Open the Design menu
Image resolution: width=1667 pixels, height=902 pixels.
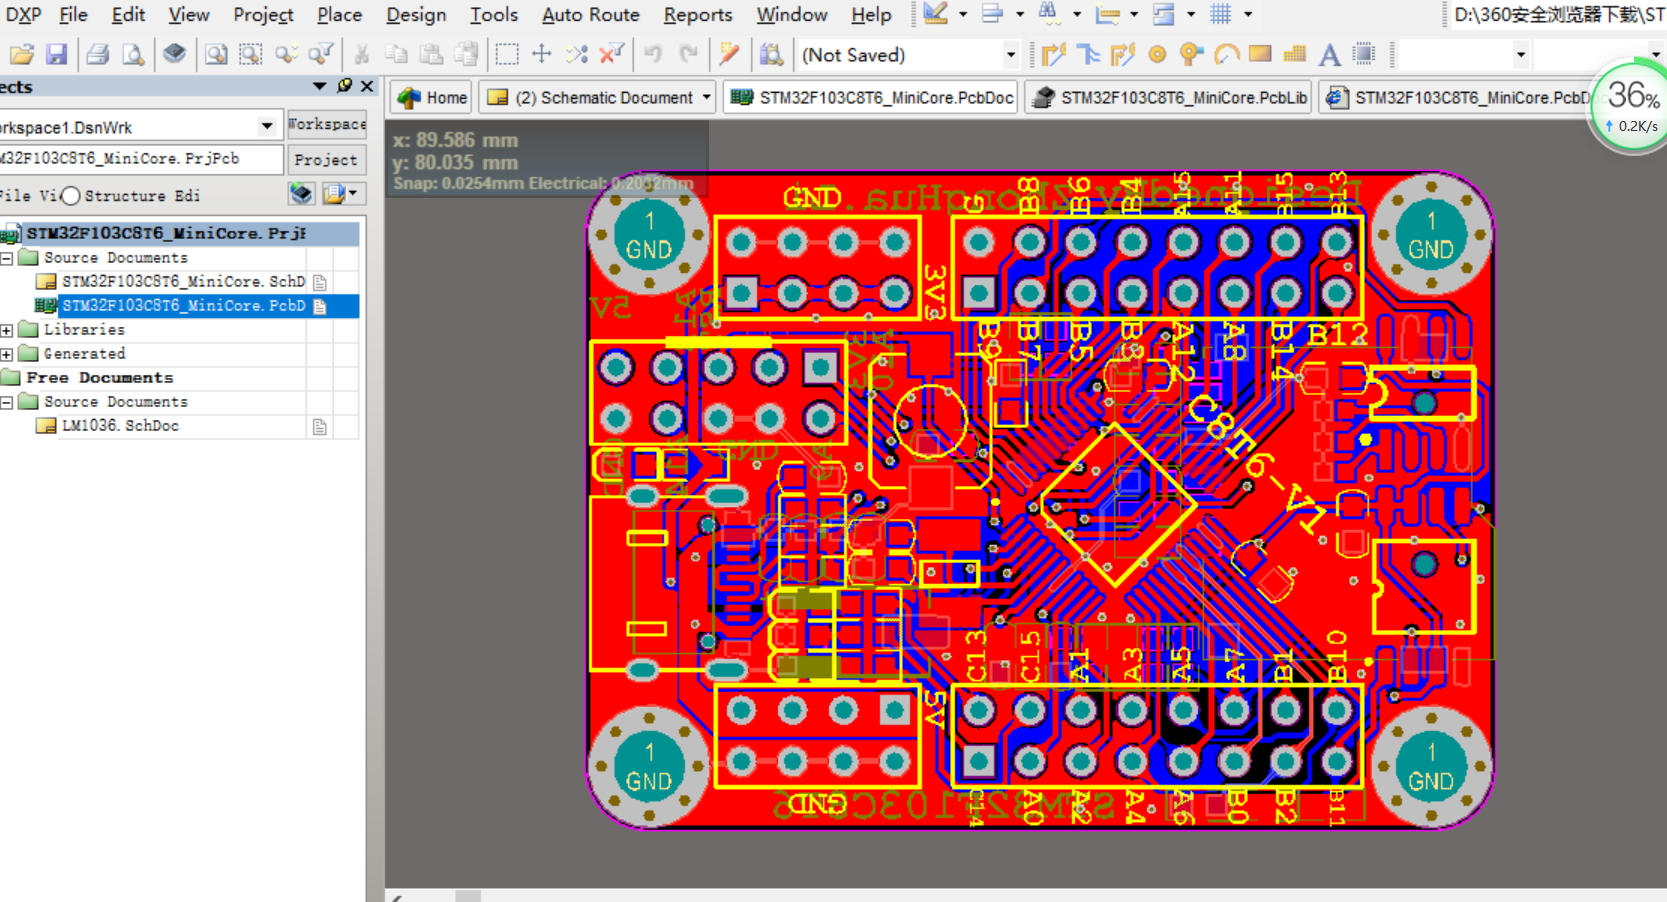pyautogui.click(x=416, y=15)
